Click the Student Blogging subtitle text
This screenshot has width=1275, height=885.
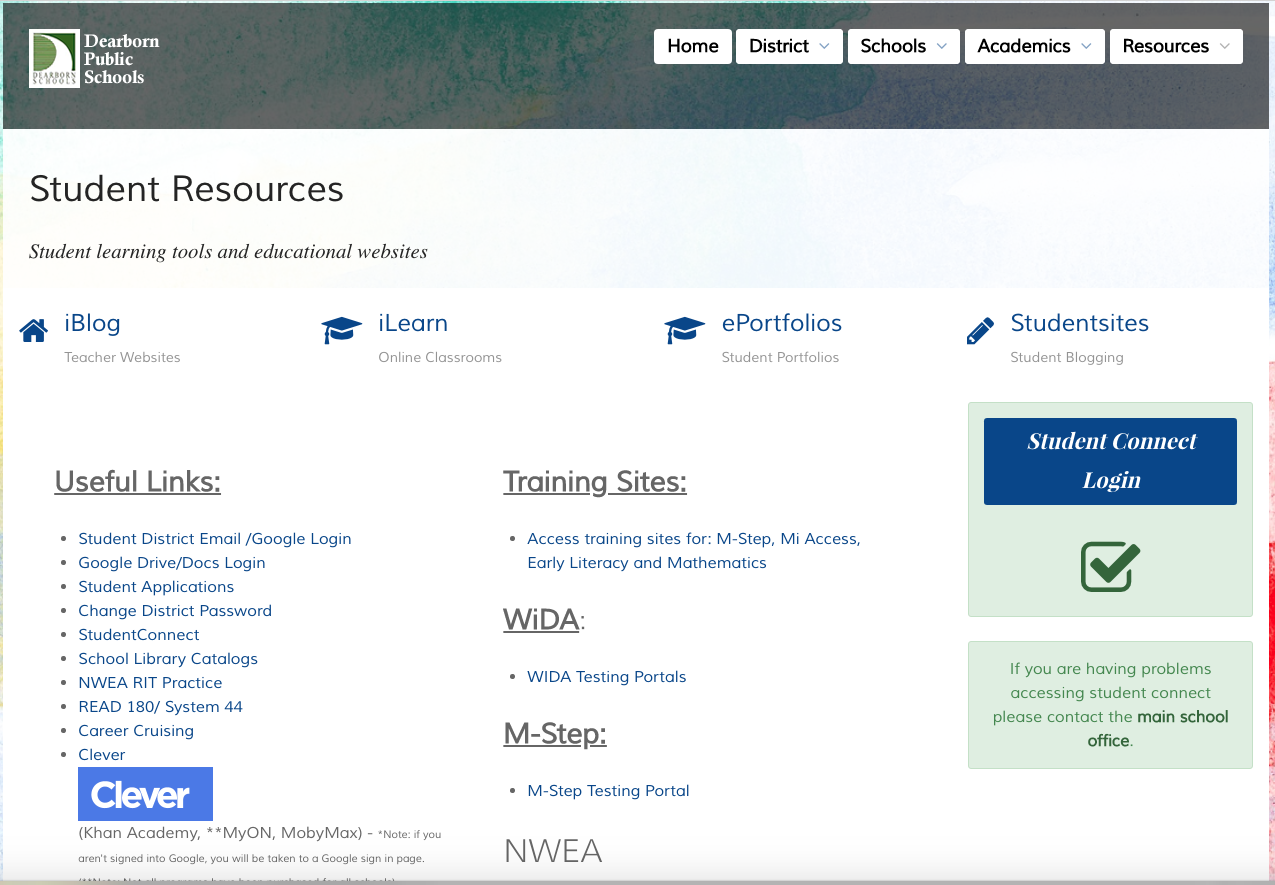click(1067, 357)
